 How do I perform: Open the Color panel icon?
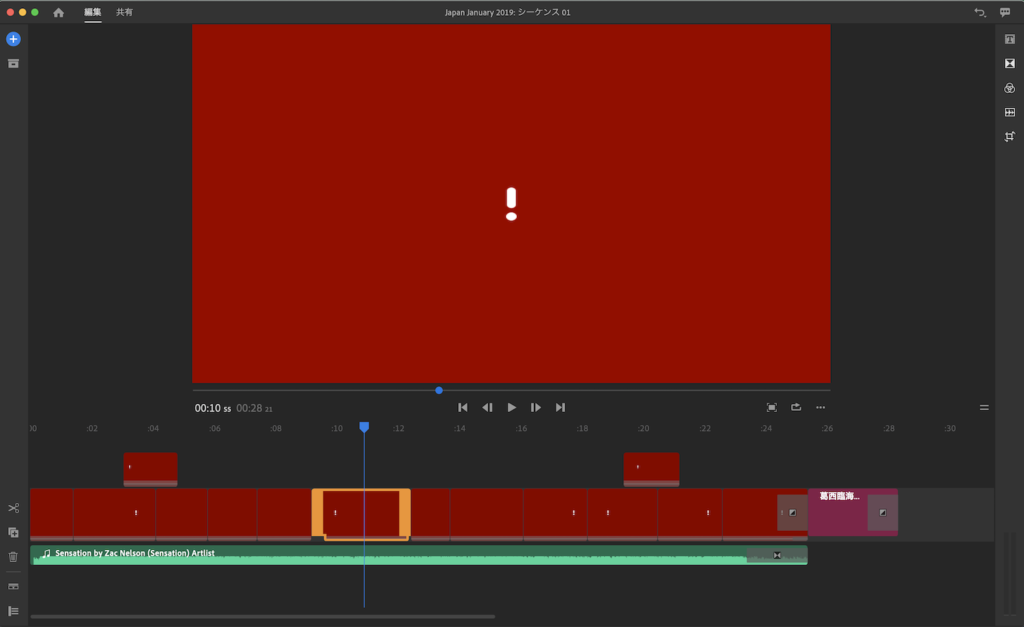(1010, 88)
